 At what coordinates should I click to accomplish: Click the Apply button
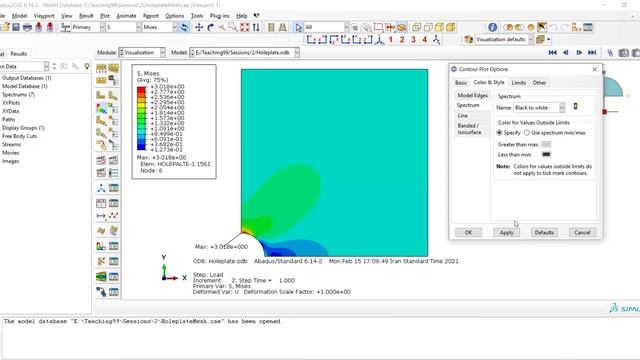(x=506, y=232)
